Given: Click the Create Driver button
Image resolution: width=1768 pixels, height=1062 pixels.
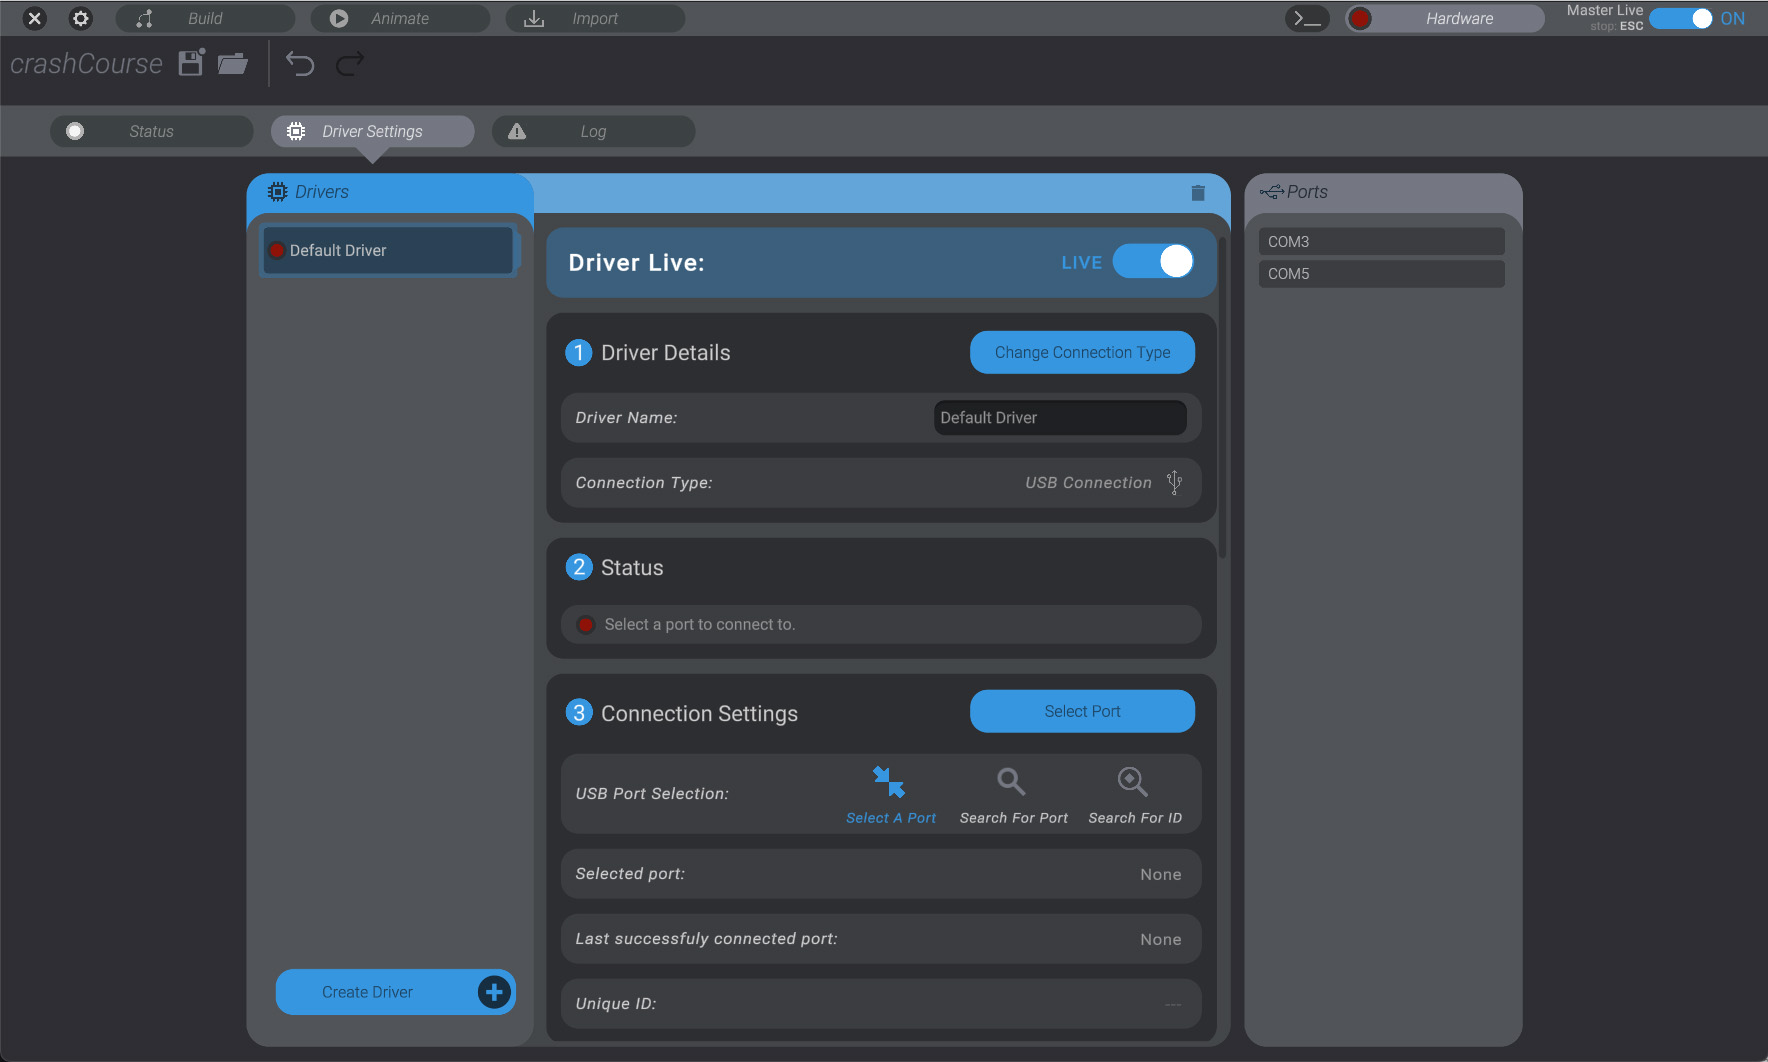Looking at the screenshot, I should (x=395, y=991).
